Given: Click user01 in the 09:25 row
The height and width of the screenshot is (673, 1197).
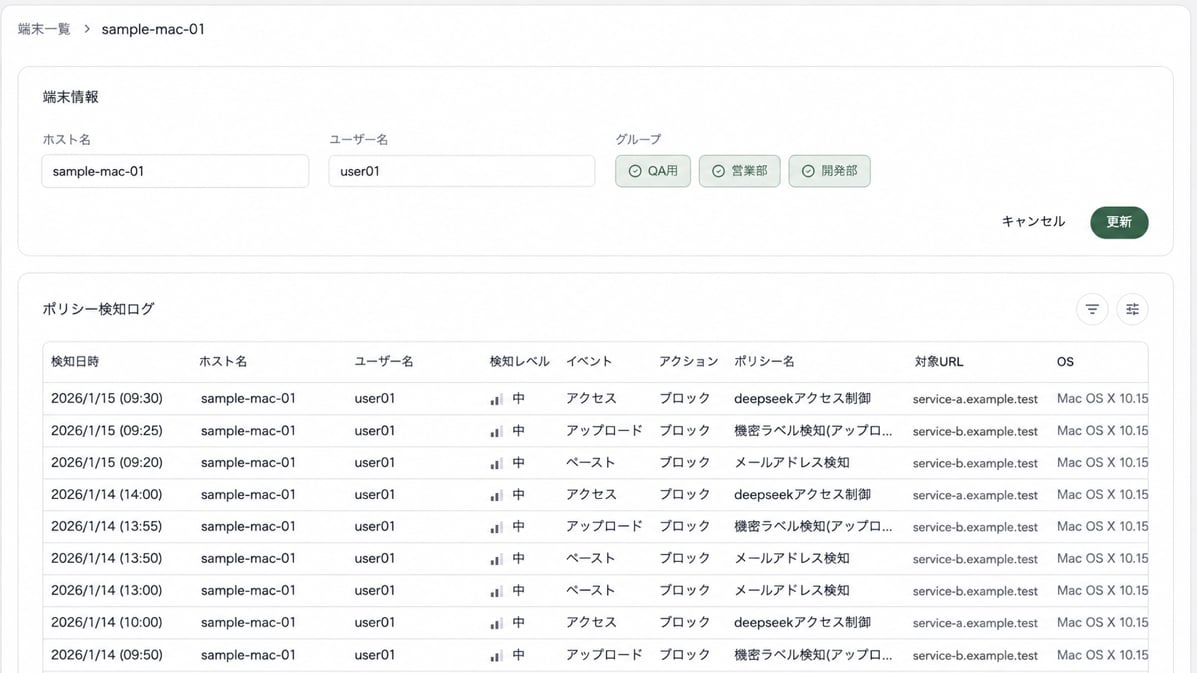Looking at the screenshot, I should pos(374,430).
